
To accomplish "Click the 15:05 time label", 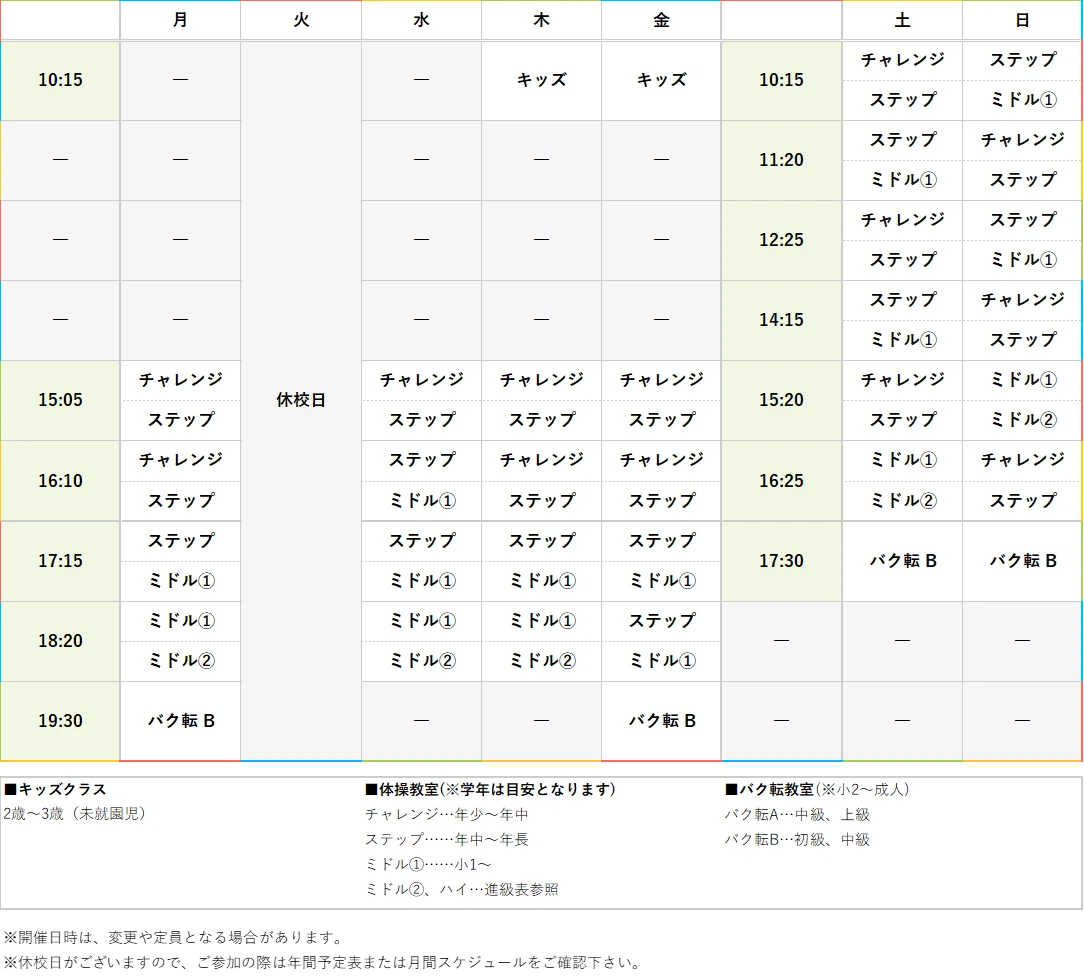I will point(60,400).
